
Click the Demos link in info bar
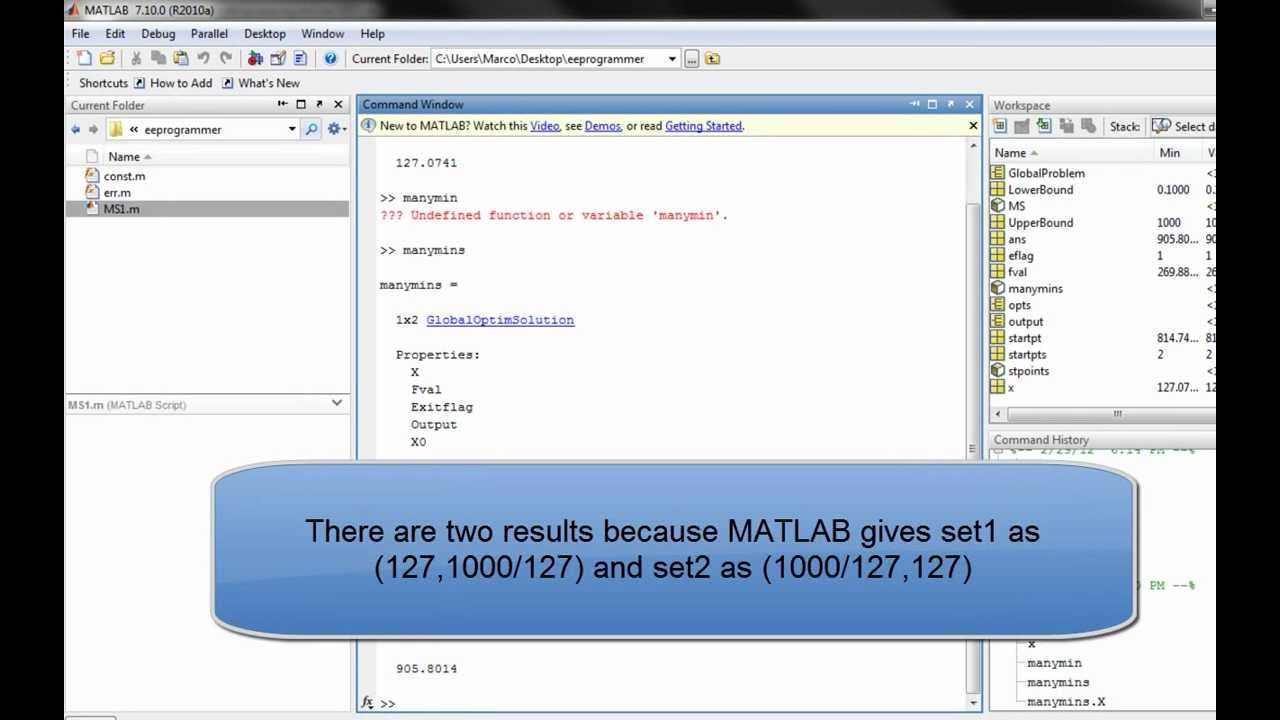(x=603, y=126)
